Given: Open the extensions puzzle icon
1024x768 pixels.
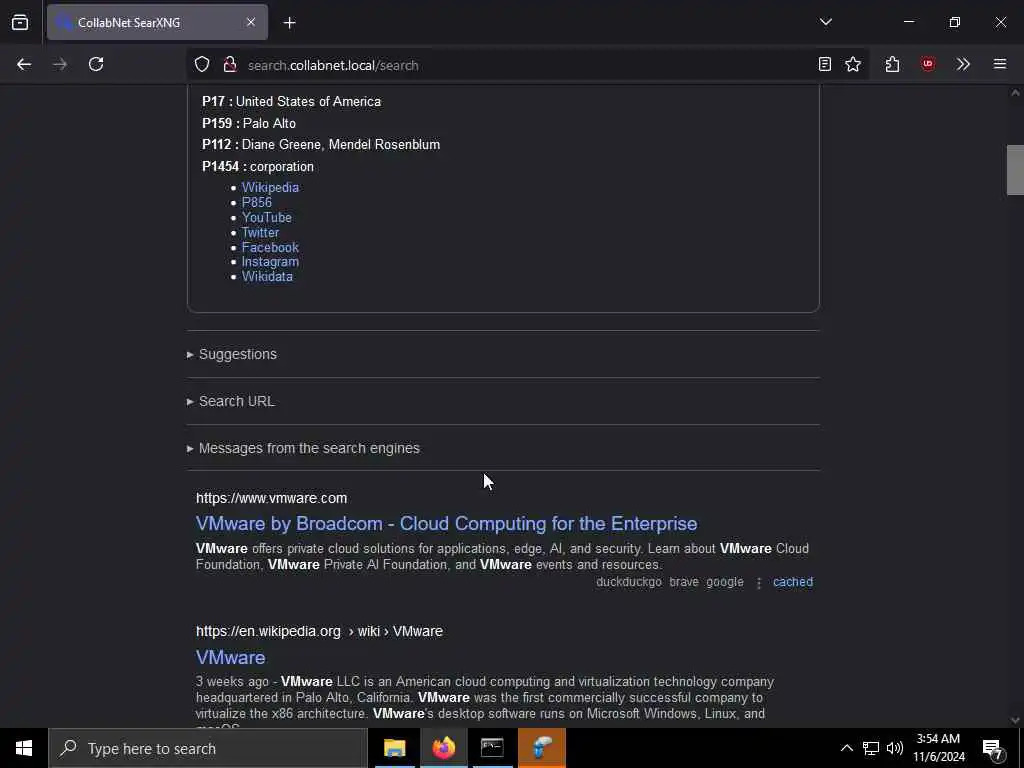Looking at the screenshot, I should pos(893,64).
